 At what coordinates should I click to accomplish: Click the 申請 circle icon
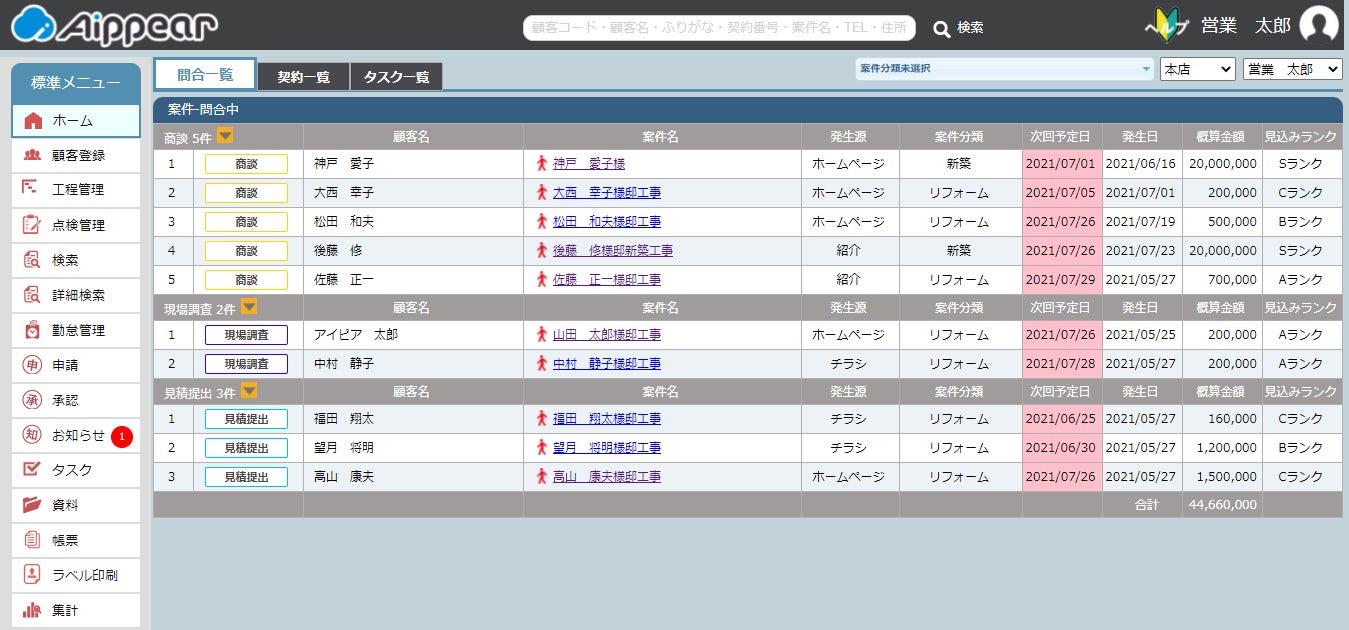point(32,365)
